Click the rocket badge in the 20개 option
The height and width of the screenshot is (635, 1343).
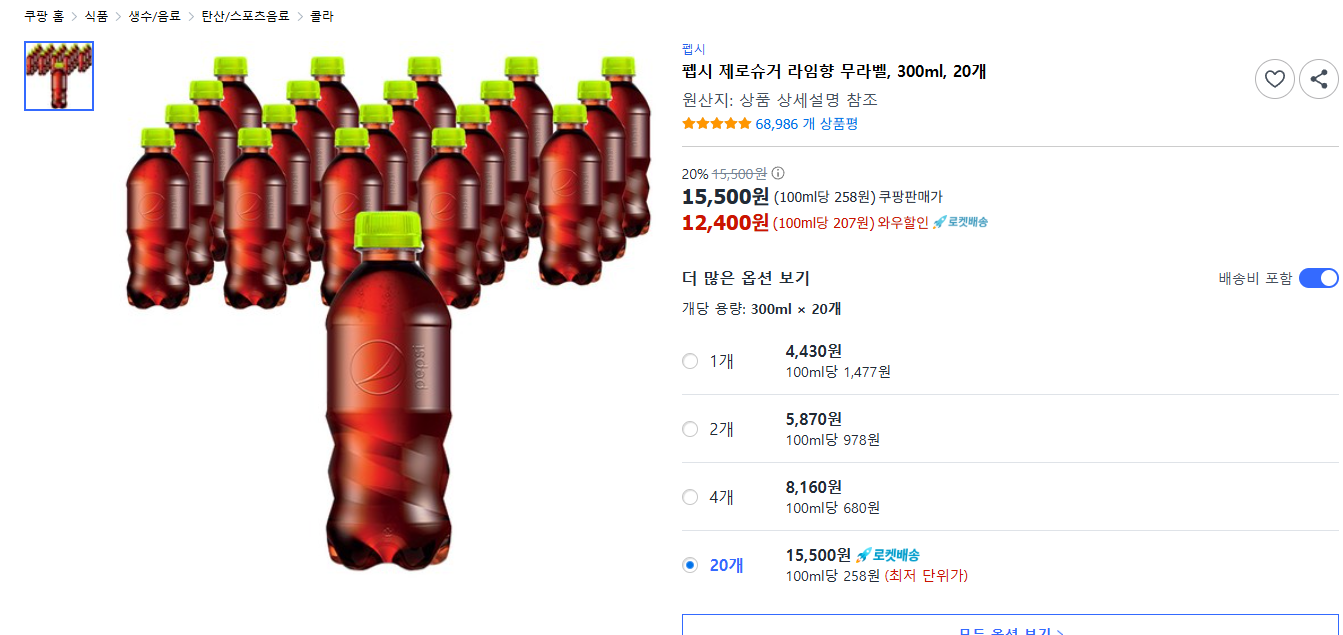point(888,555)
